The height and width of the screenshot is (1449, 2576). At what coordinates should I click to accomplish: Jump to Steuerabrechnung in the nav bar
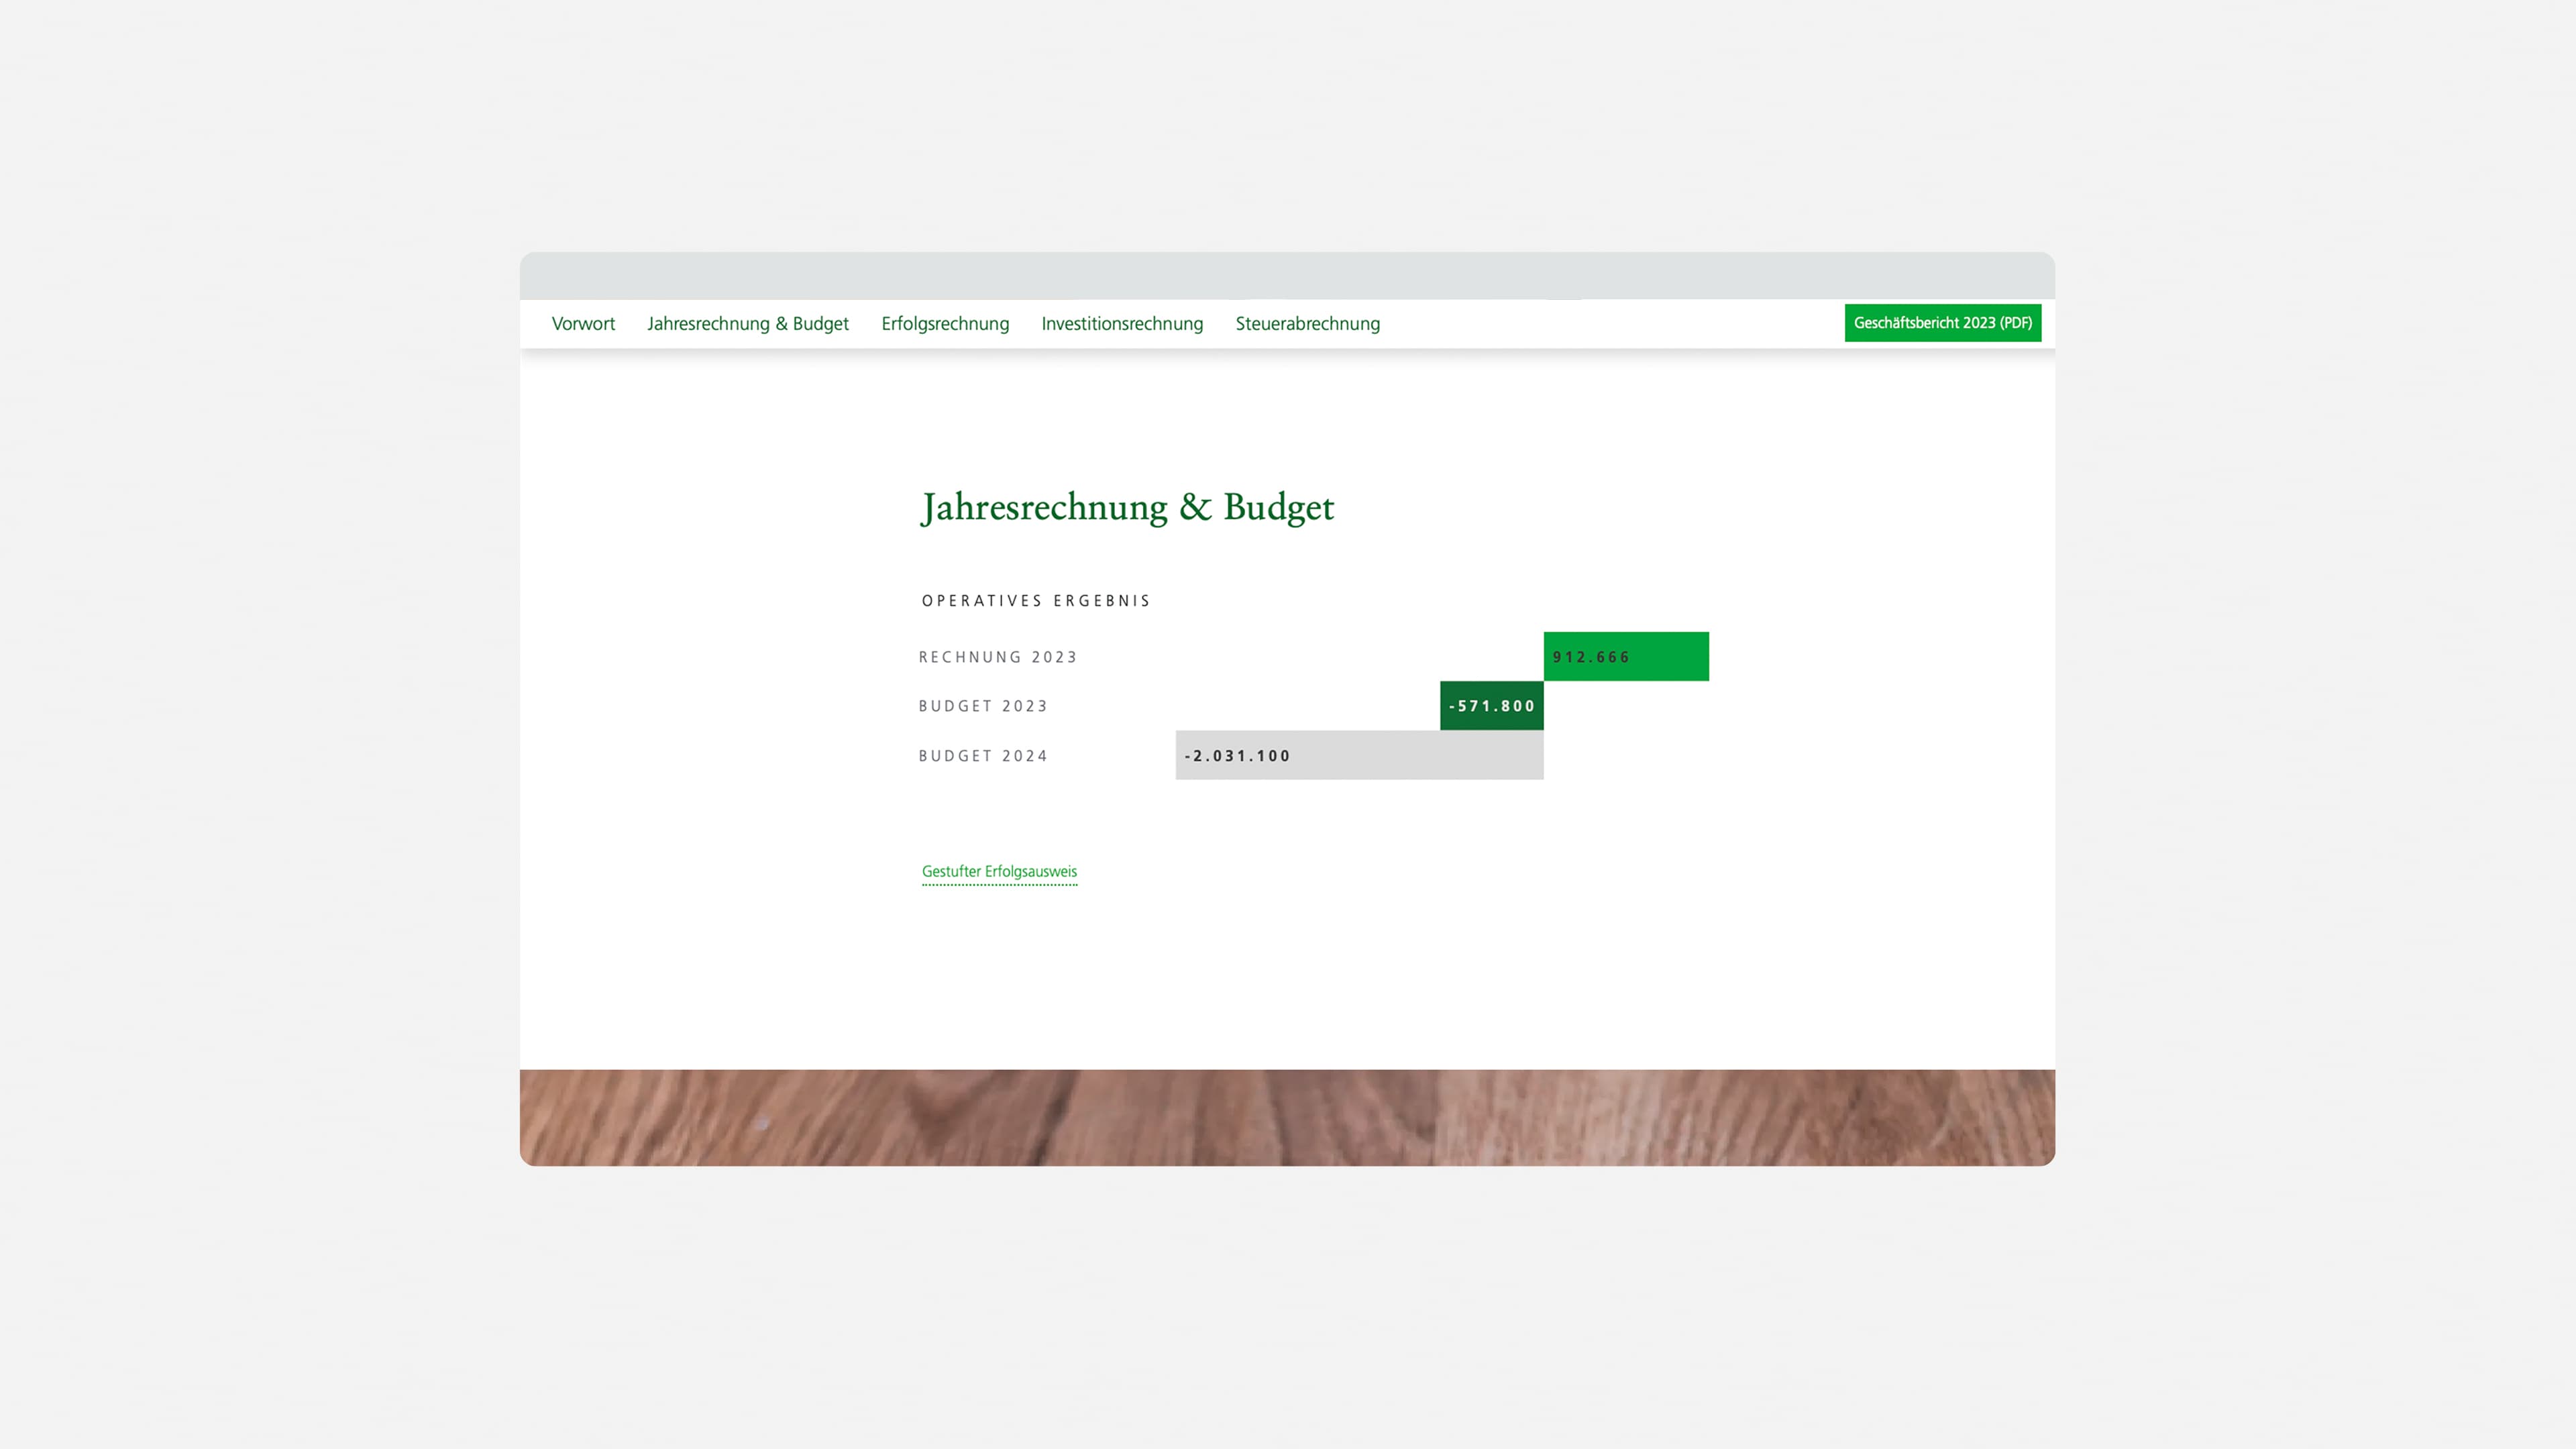pyautogui.click(x=1307, y=323)
